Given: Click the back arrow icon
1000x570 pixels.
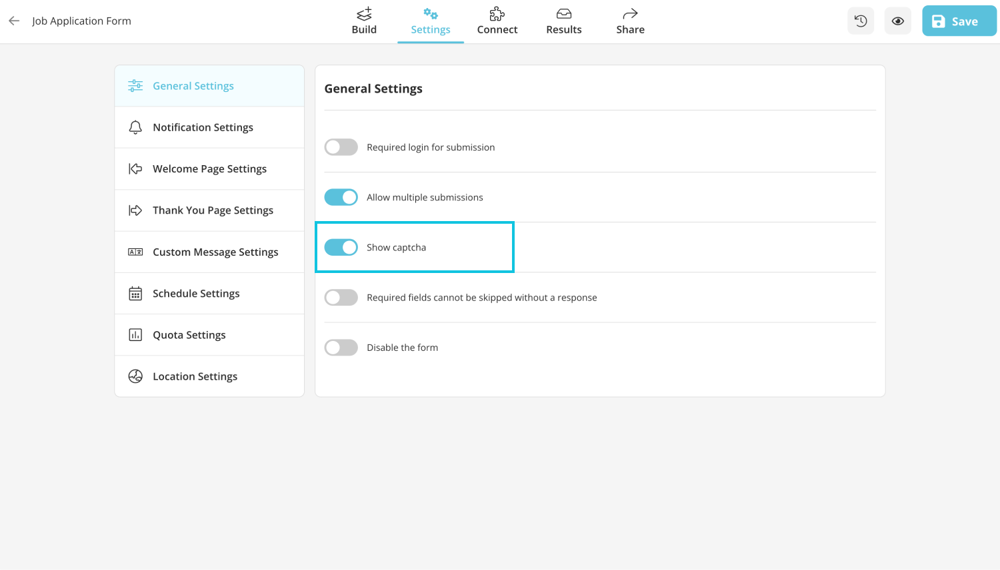Looking at the screenshot, I should [x=14, y=21].
